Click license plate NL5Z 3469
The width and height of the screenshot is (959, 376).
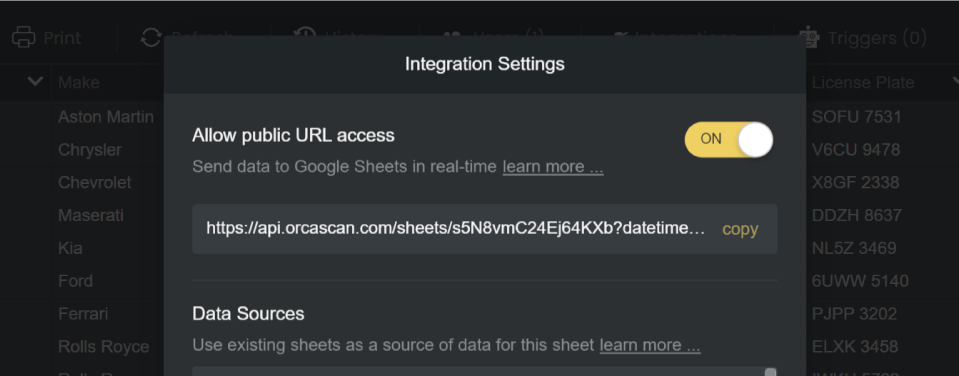854,248
